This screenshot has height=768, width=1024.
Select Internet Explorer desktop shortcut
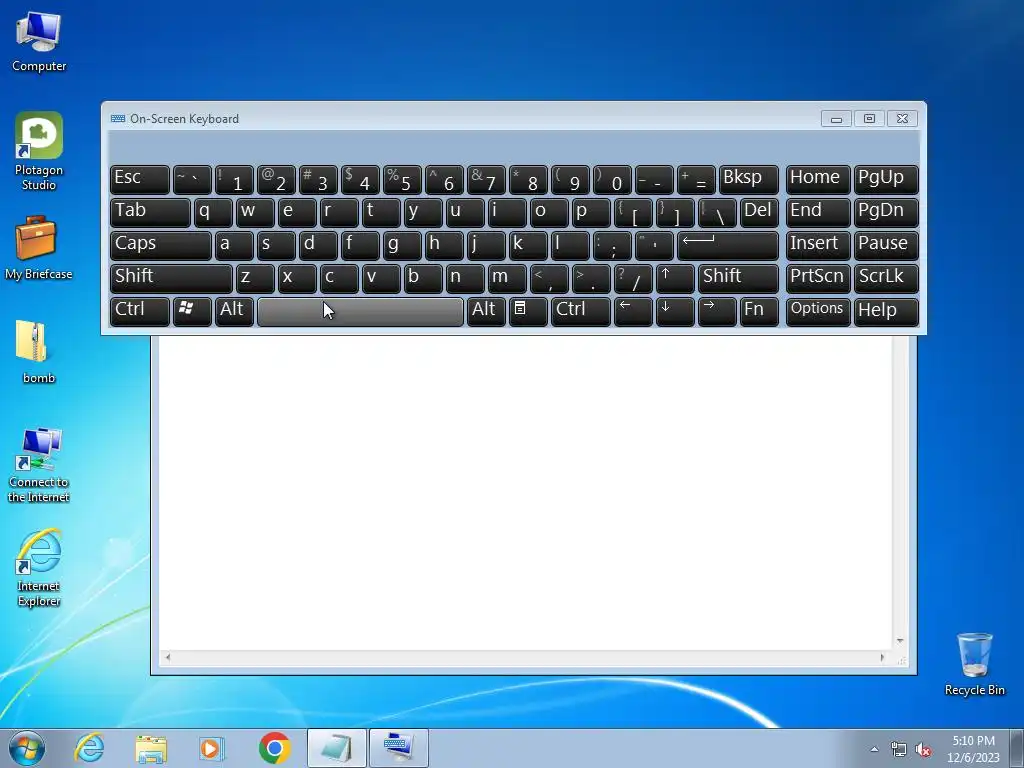[39, 568]
